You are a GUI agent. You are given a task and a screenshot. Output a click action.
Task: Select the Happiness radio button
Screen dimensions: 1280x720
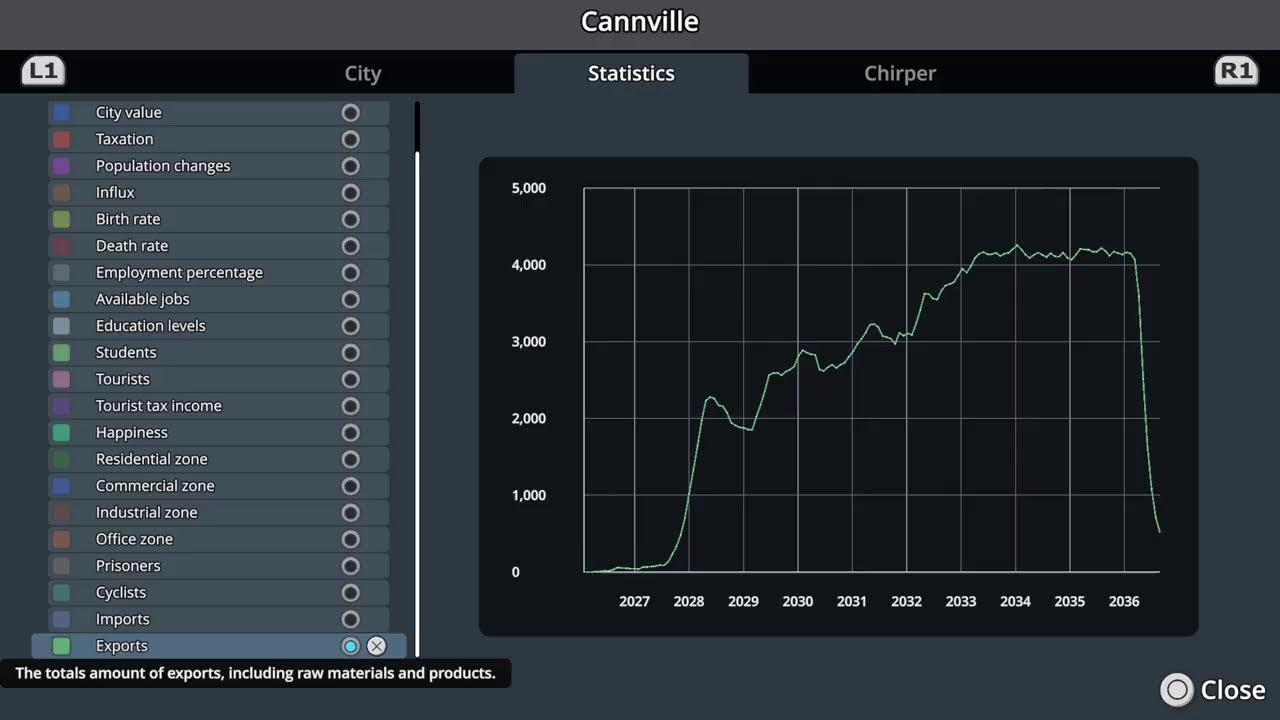coord(350,433)
